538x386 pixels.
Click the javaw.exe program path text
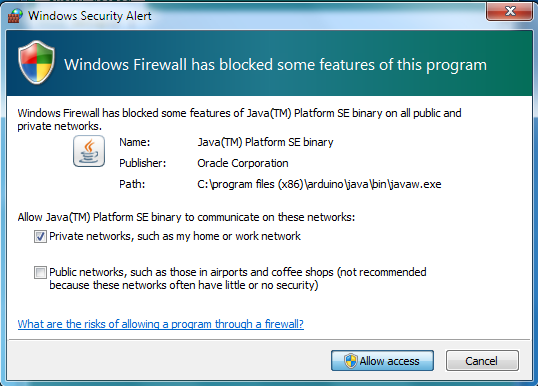[x=319, y=184]
